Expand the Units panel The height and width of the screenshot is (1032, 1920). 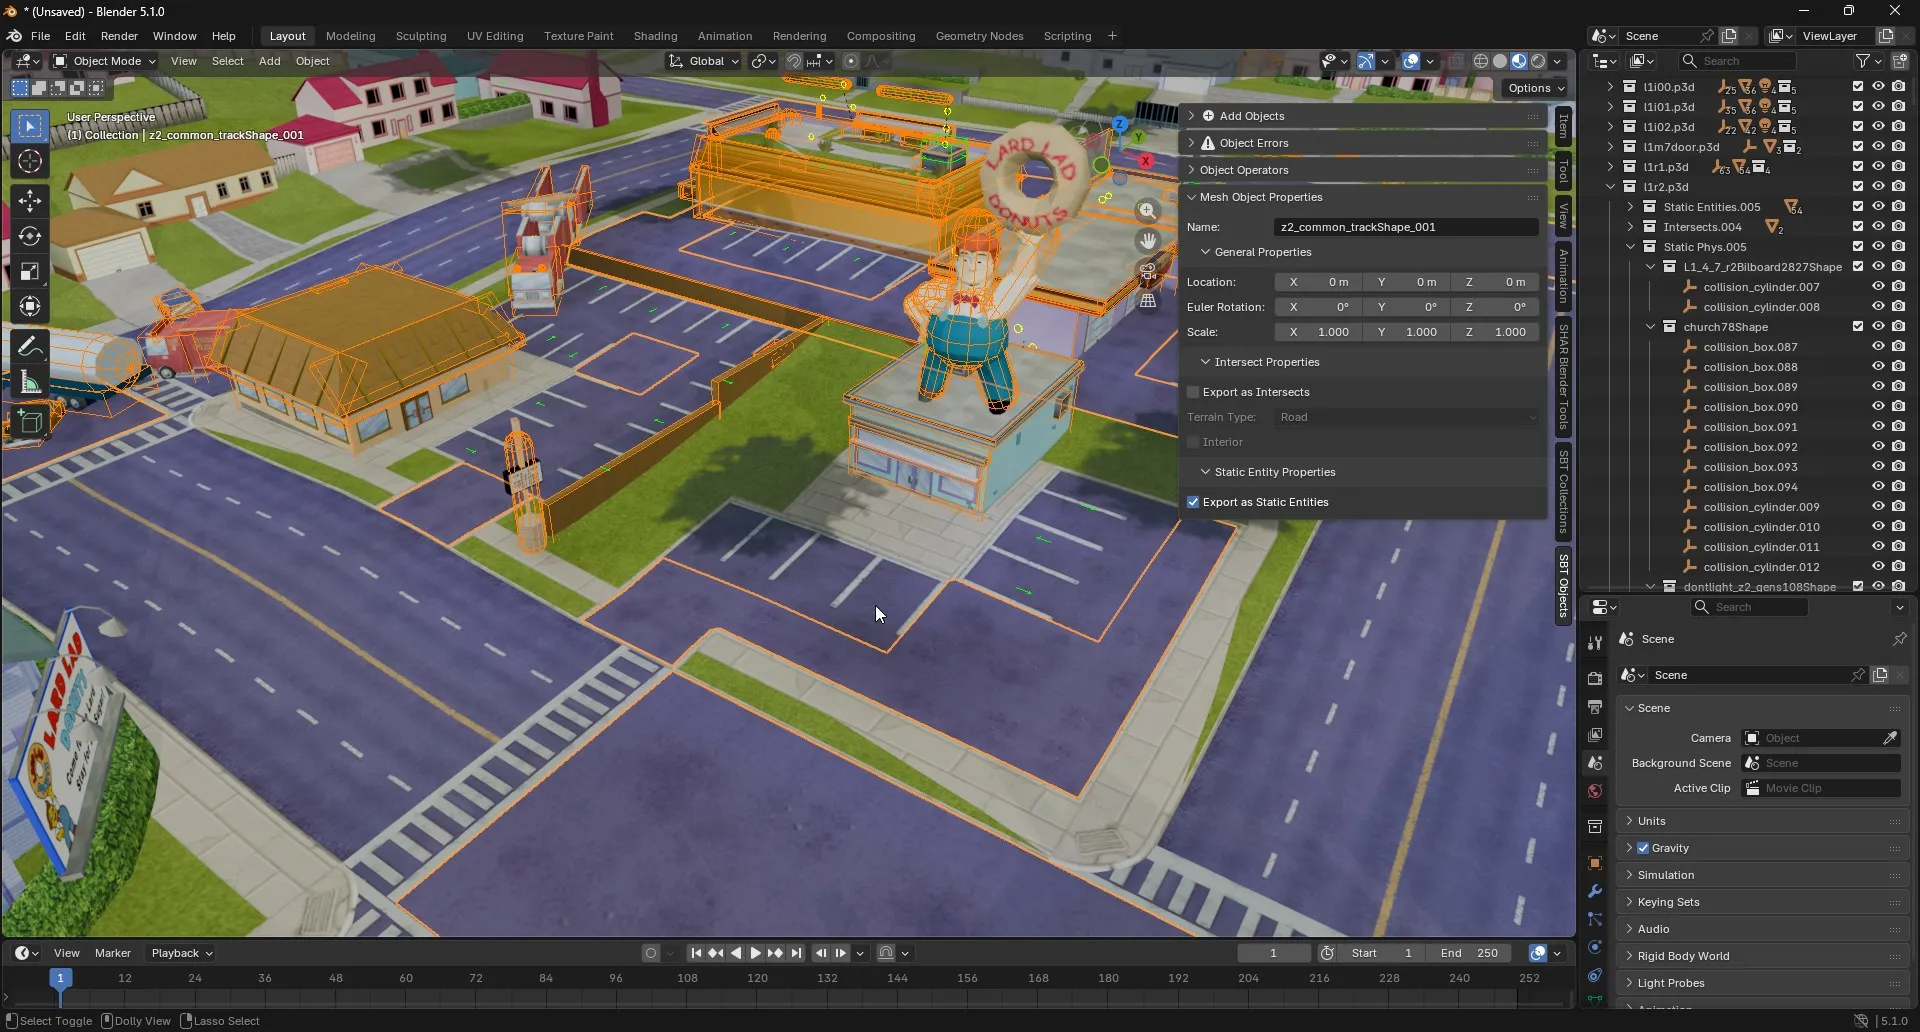tap(1762, 821)
